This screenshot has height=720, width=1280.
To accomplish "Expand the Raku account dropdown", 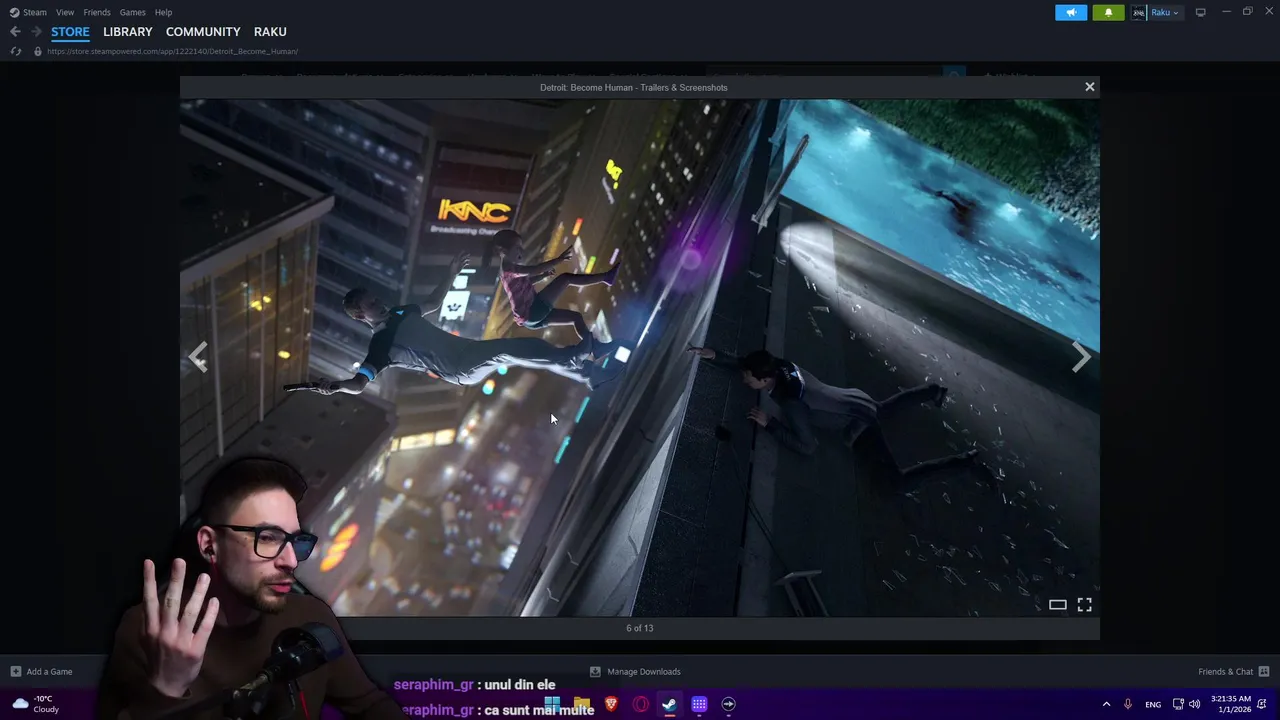I will click(1165, 12).
